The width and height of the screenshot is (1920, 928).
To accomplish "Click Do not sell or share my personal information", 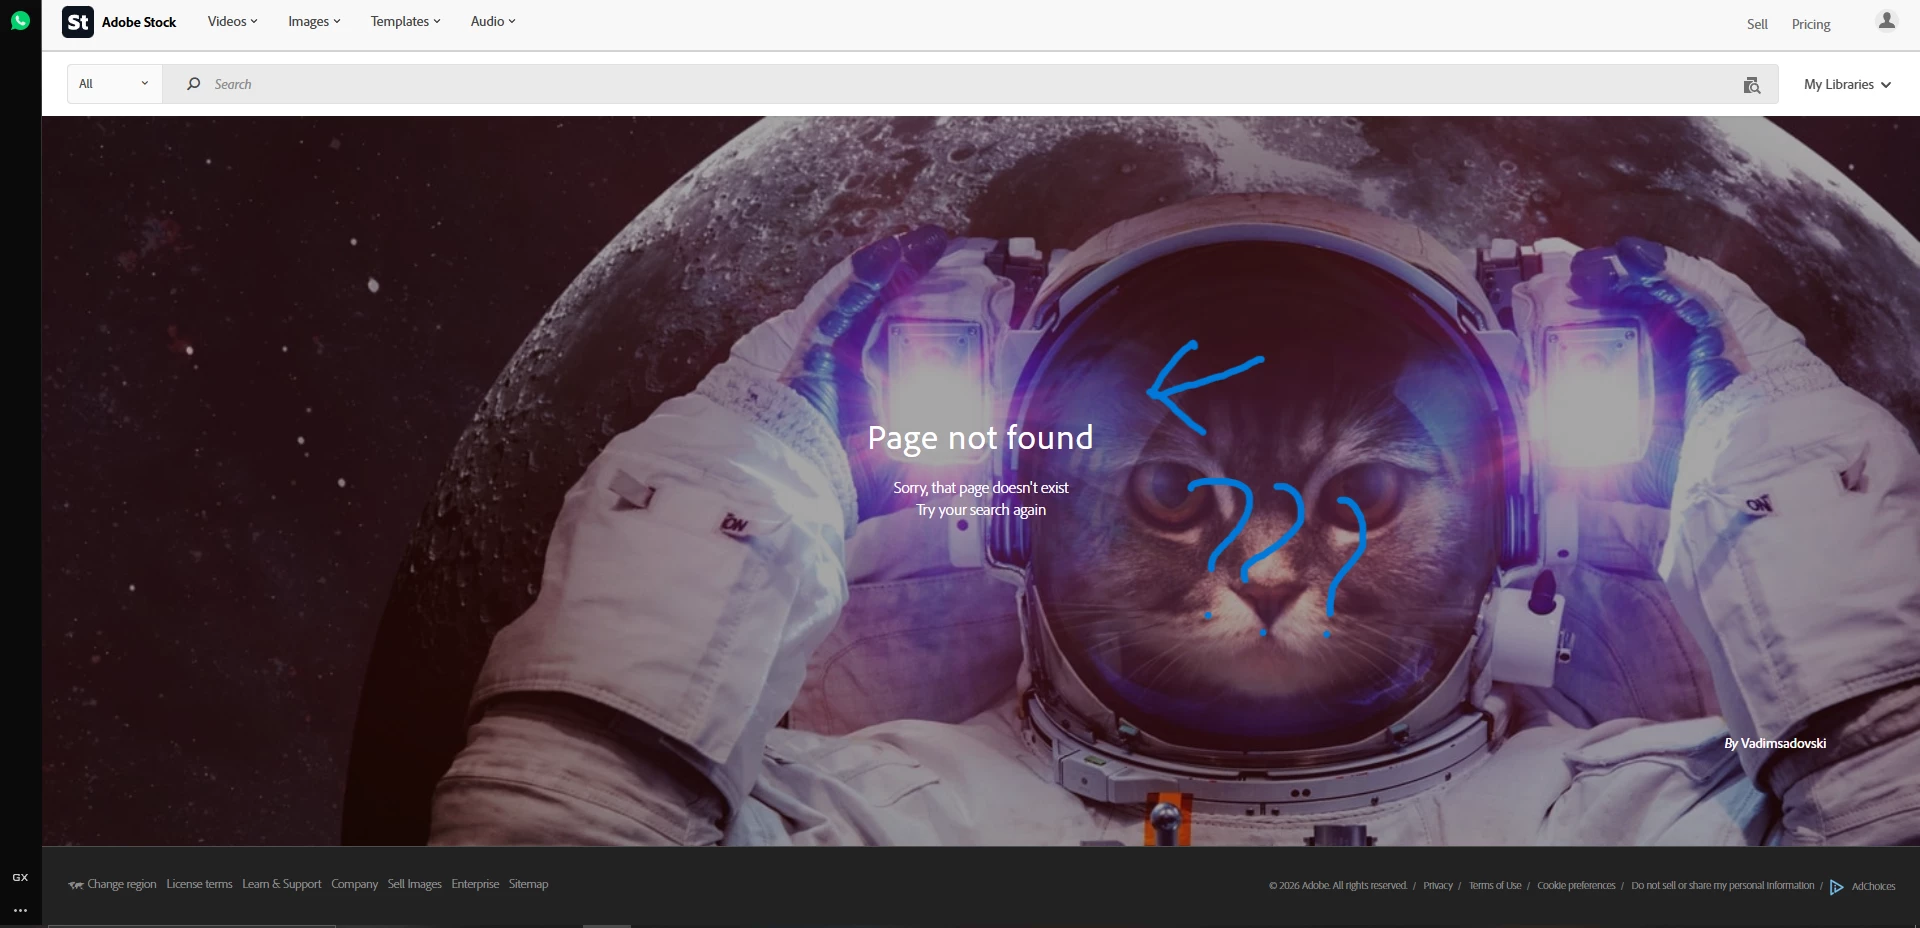I will [1723, 886].
